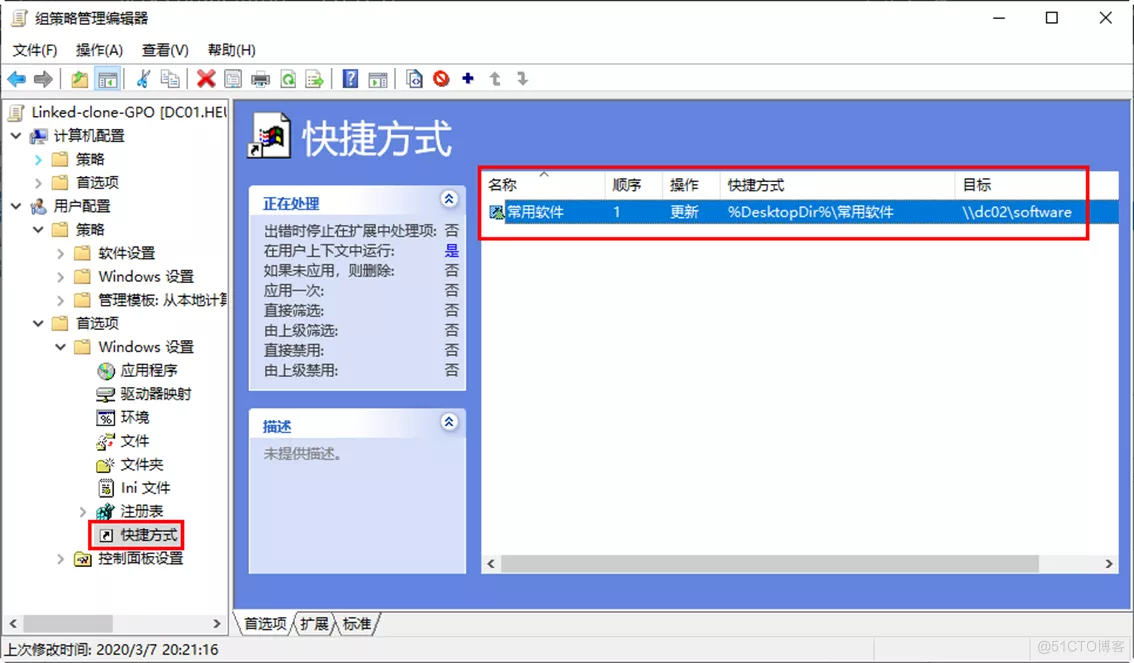Click the \\dc02\software target cell
The image size is (1134, 663).
coord(1017,212)
